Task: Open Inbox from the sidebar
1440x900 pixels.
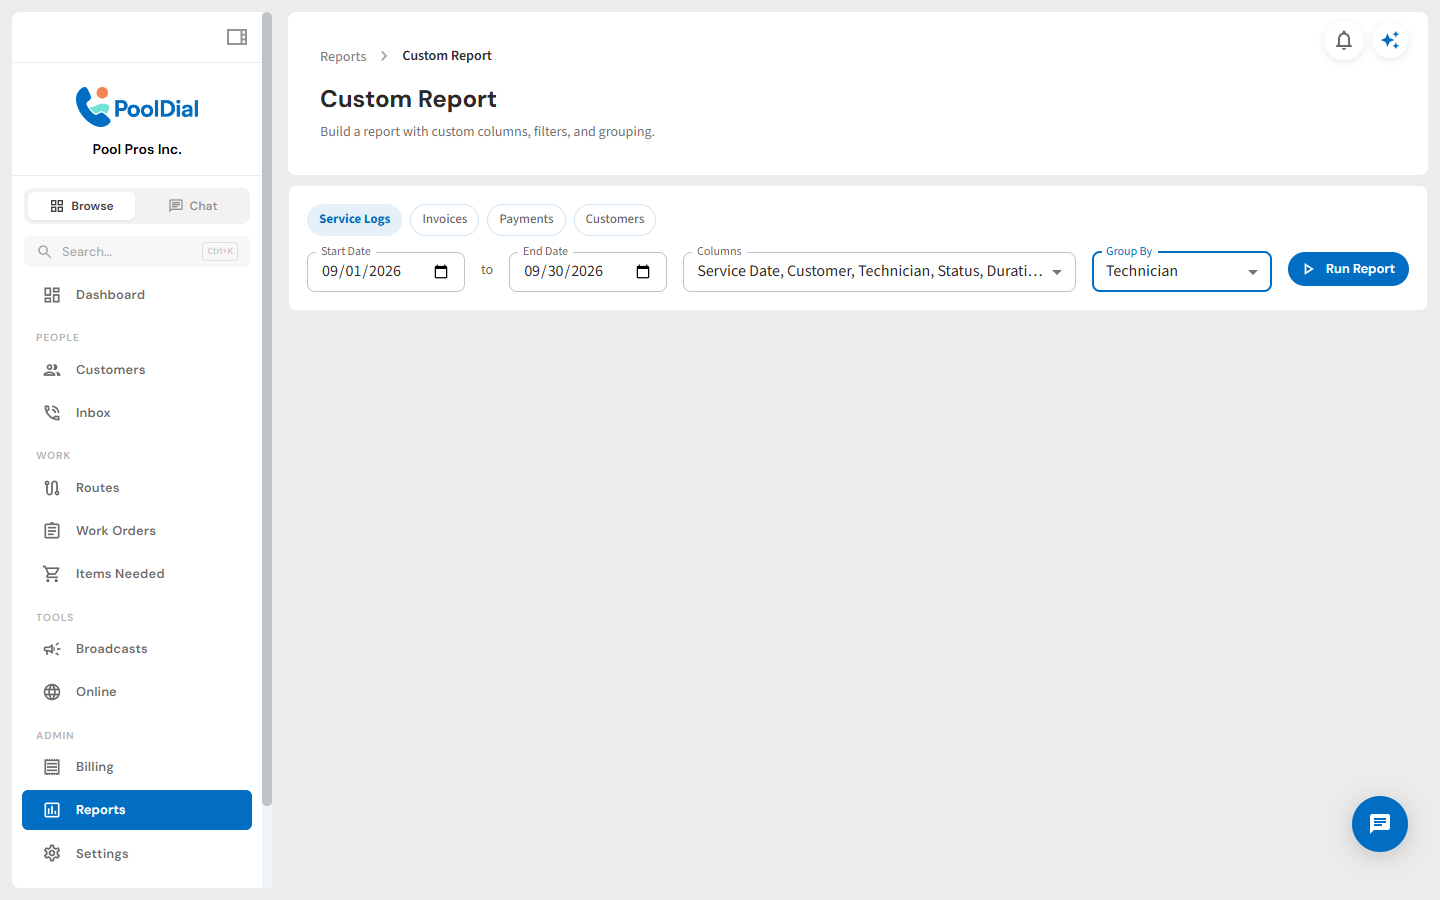Action: [x=137, y=413]
